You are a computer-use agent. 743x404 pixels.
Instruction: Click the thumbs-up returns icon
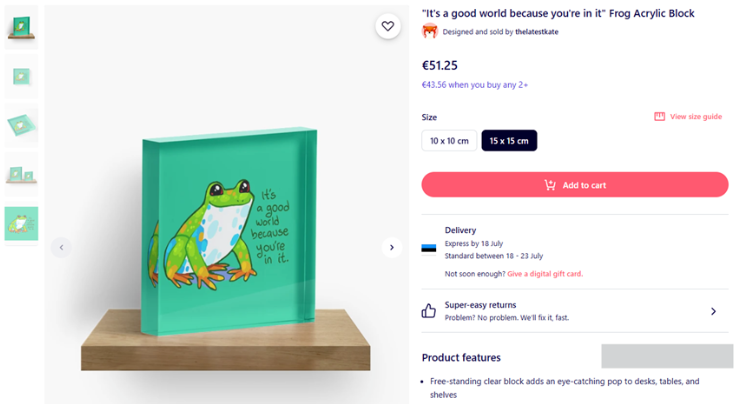coord(429,311)
